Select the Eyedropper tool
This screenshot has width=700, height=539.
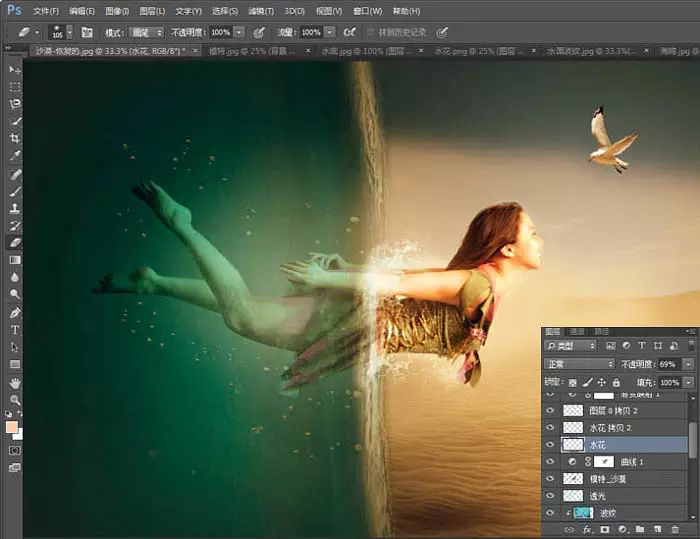click(15, 156)
